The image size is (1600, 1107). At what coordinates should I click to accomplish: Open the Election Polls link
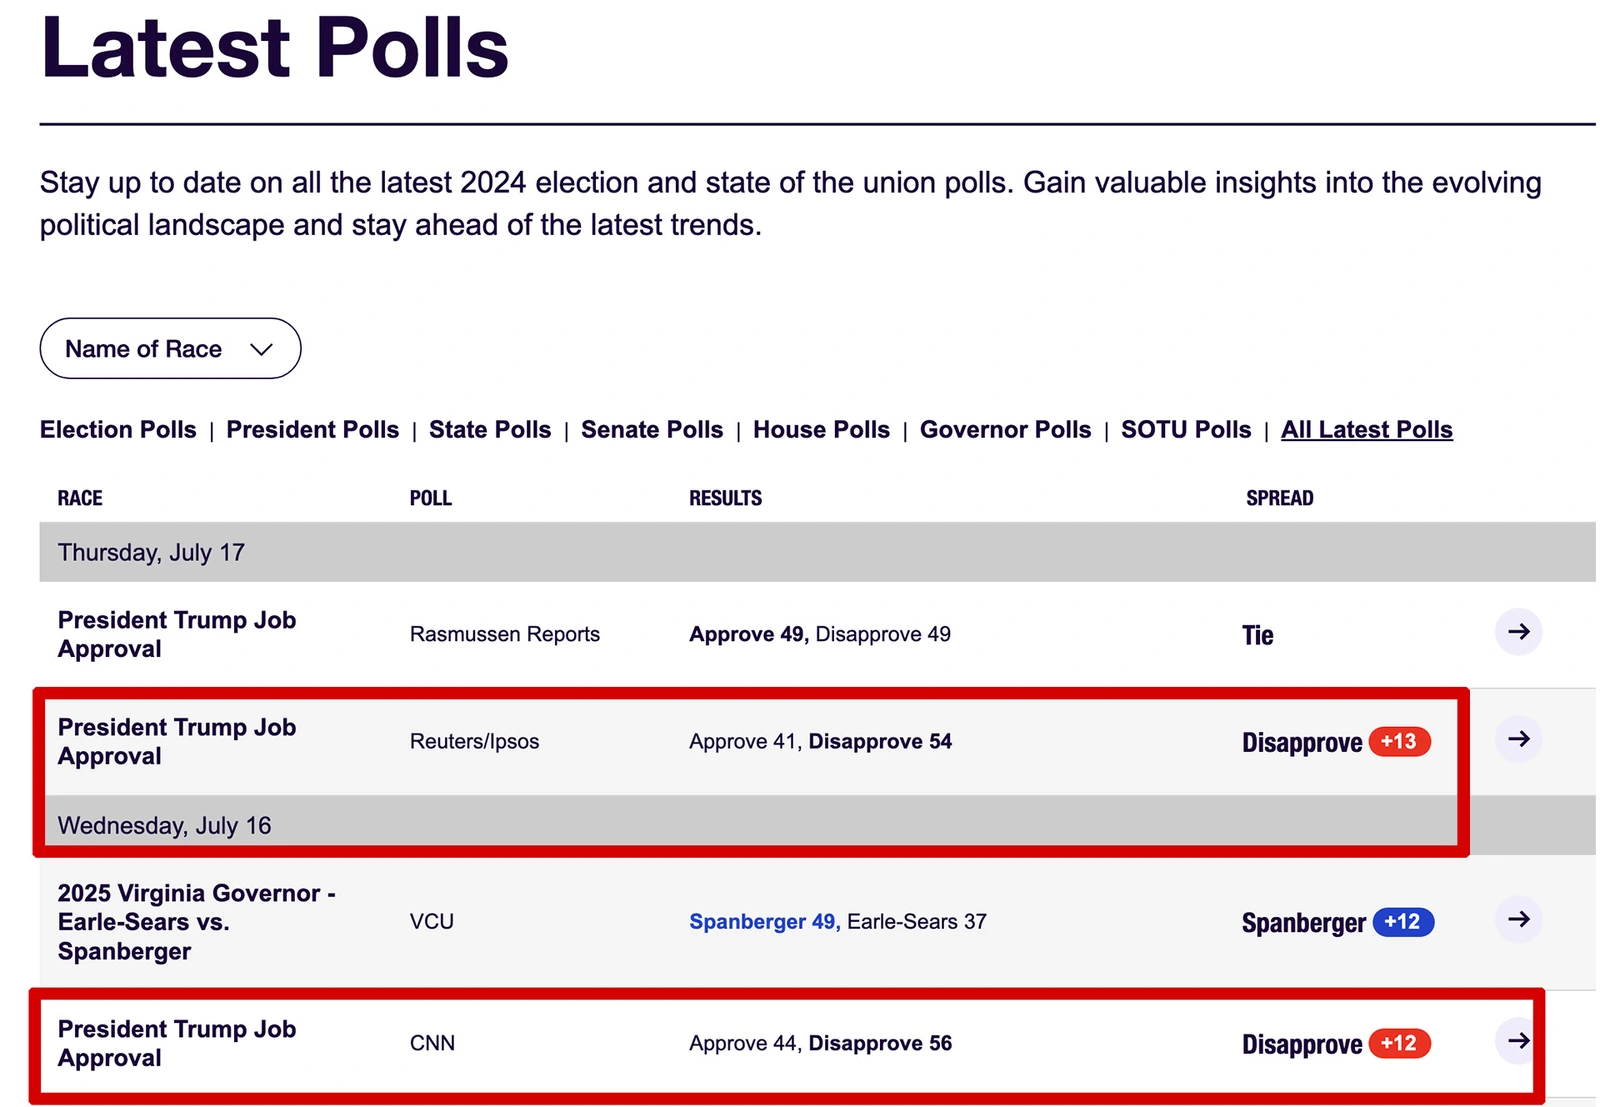pos(117,429)
